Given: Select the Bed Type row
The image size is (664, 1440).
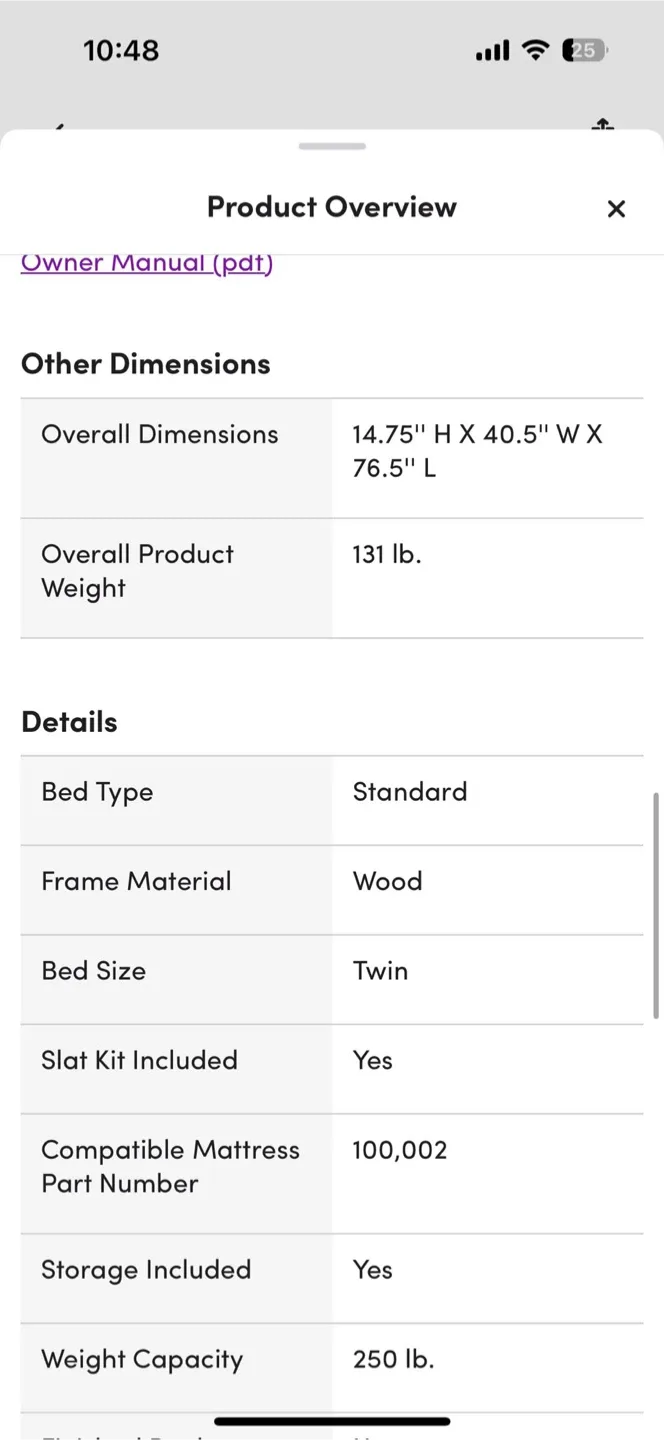Looking at the screenshot, I should click(x=331, y=791).
